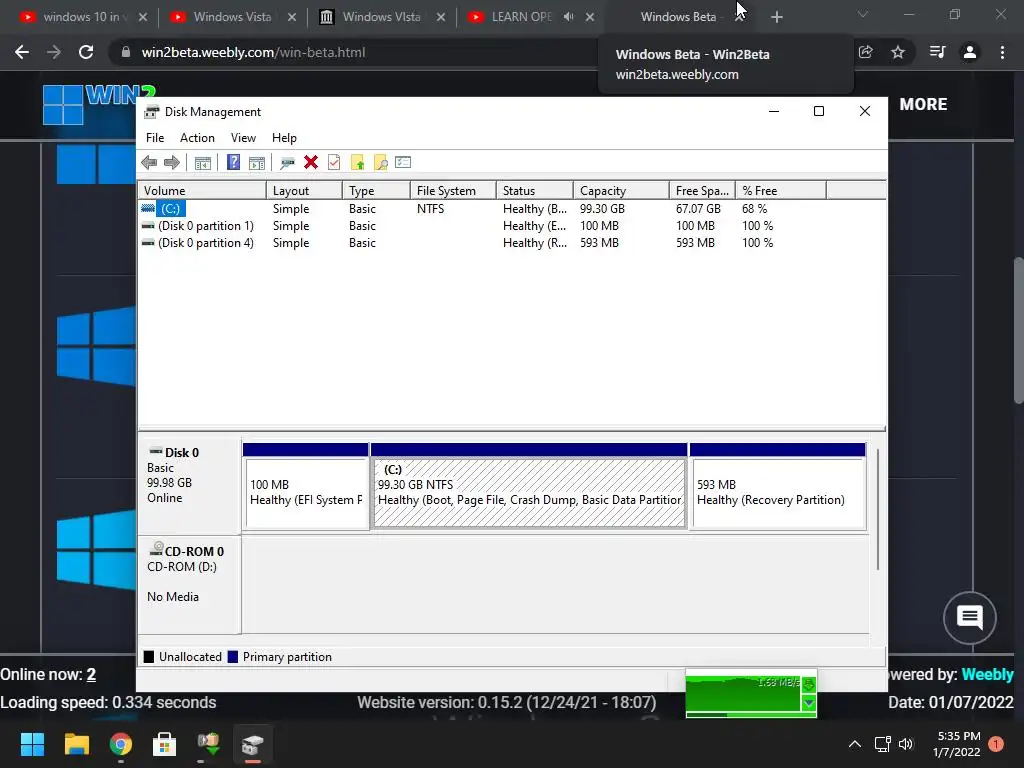The height and width of the screenshot is (768, 1024).
Task: Close the LEARN OPE tab
Action: 590,17
